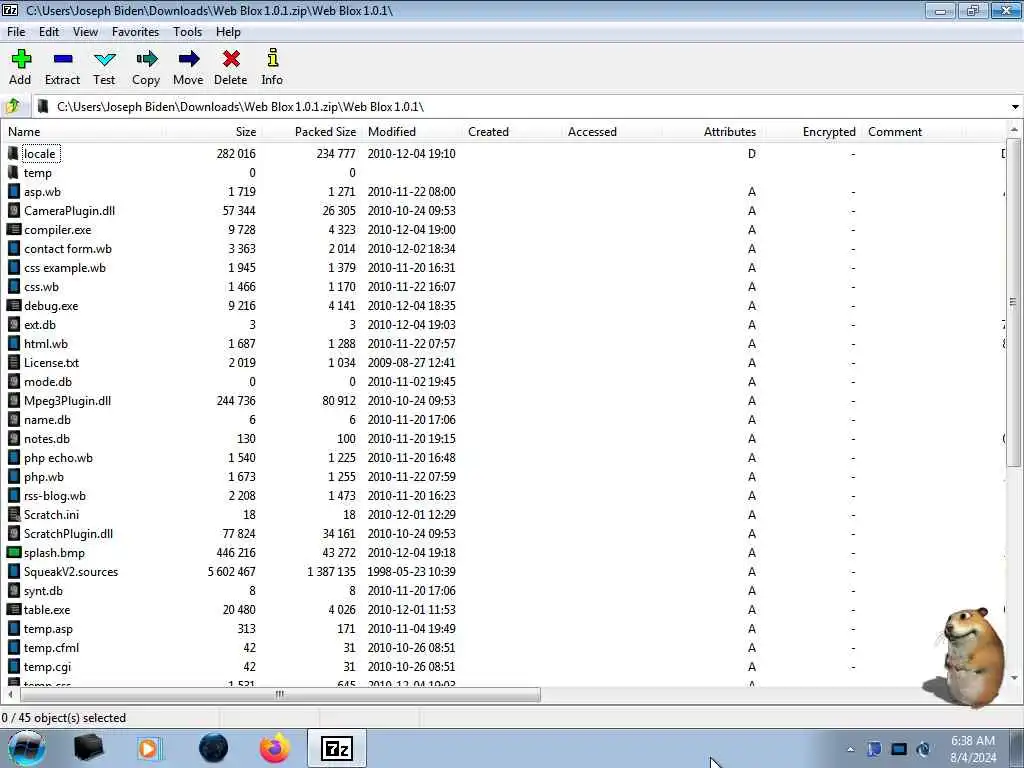Viewport: 1024px width, 768px height.
Task: Open the Edit menu
Action: click(x=49, y=32)
